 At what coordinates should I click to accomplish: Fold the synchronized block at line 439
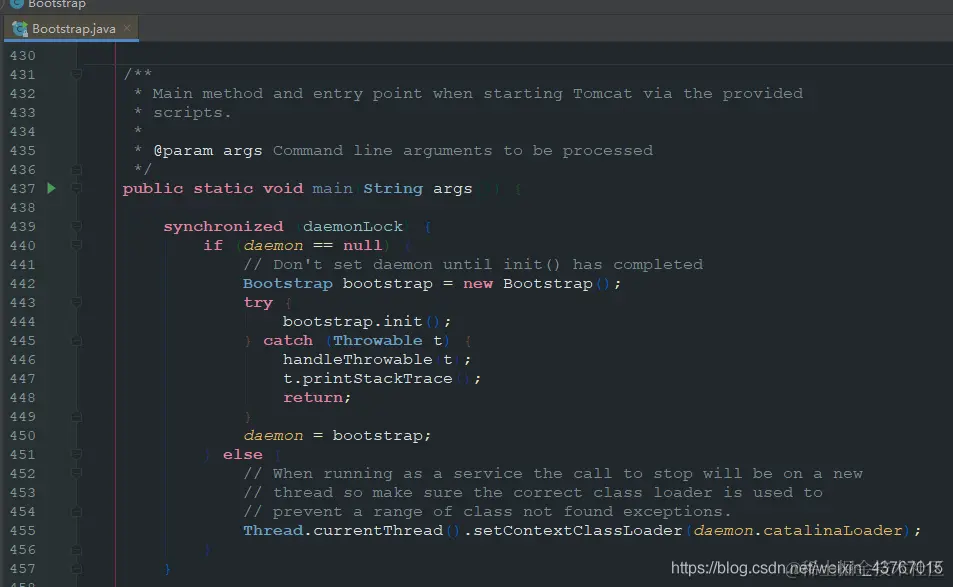tap(77, 227)
